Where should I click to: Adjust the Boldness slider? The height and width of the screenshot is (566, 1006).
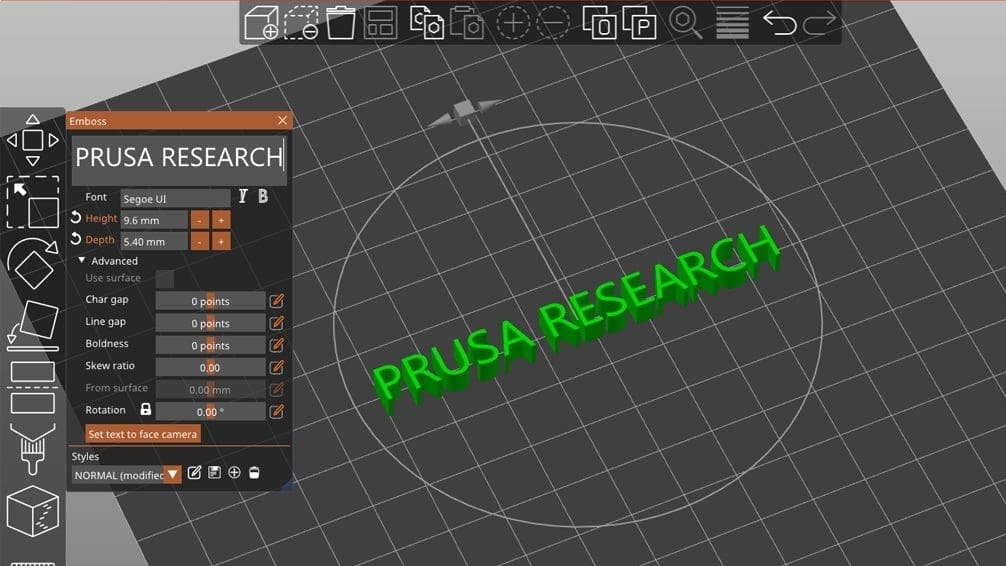(x=210, y=345)
